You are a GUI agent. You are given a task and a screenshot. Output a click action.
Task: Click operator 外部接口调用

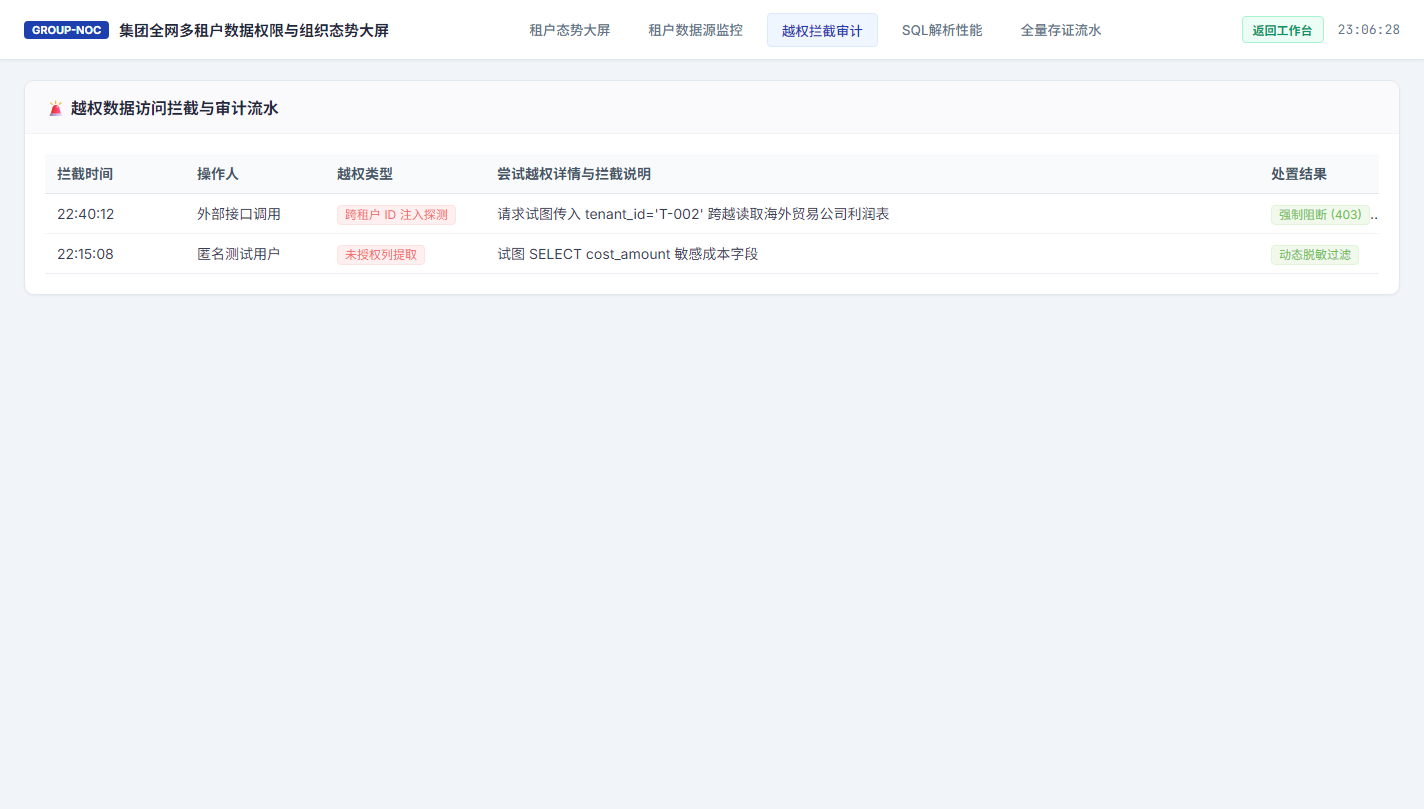239,214
